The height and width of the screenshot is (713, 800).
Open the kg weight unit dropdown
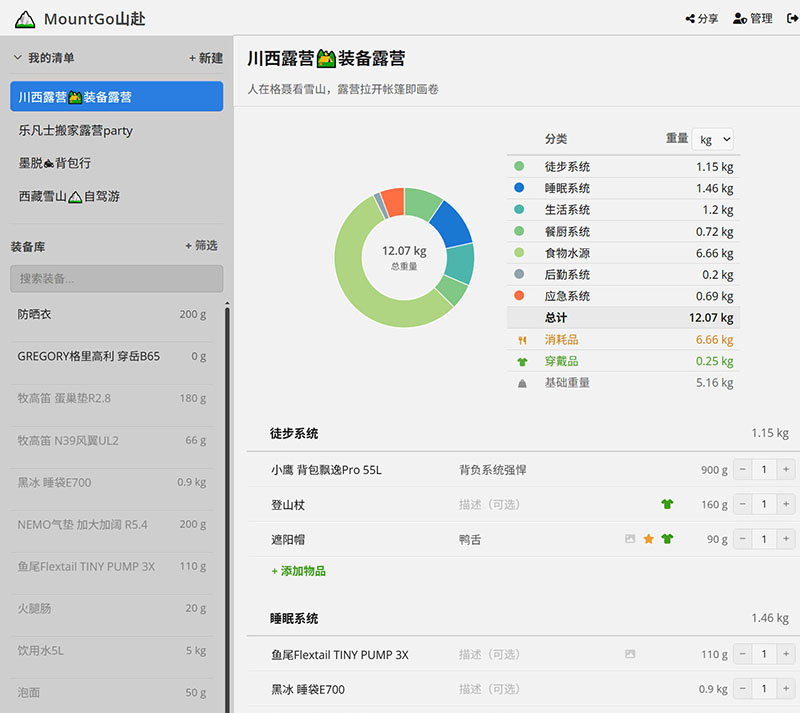coord(712,139)
